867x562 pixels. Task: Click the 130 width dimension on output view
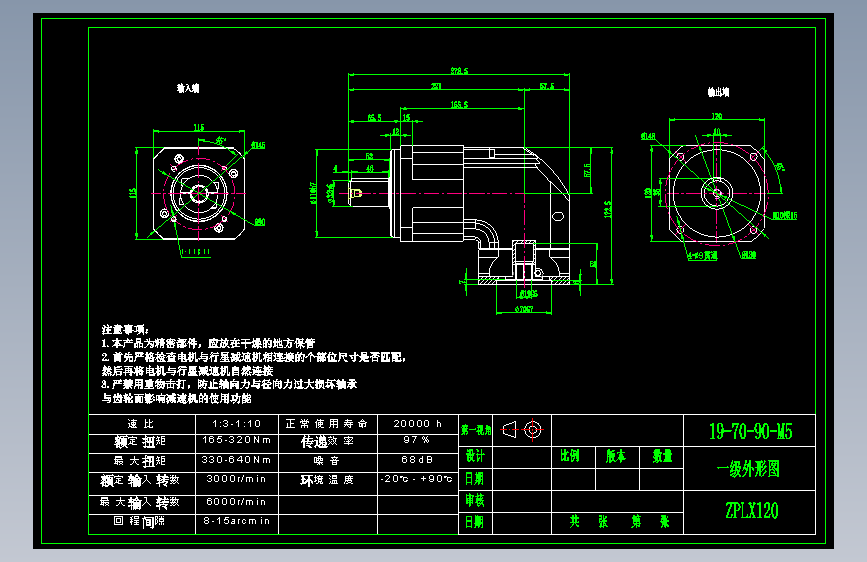coord(717,116)
